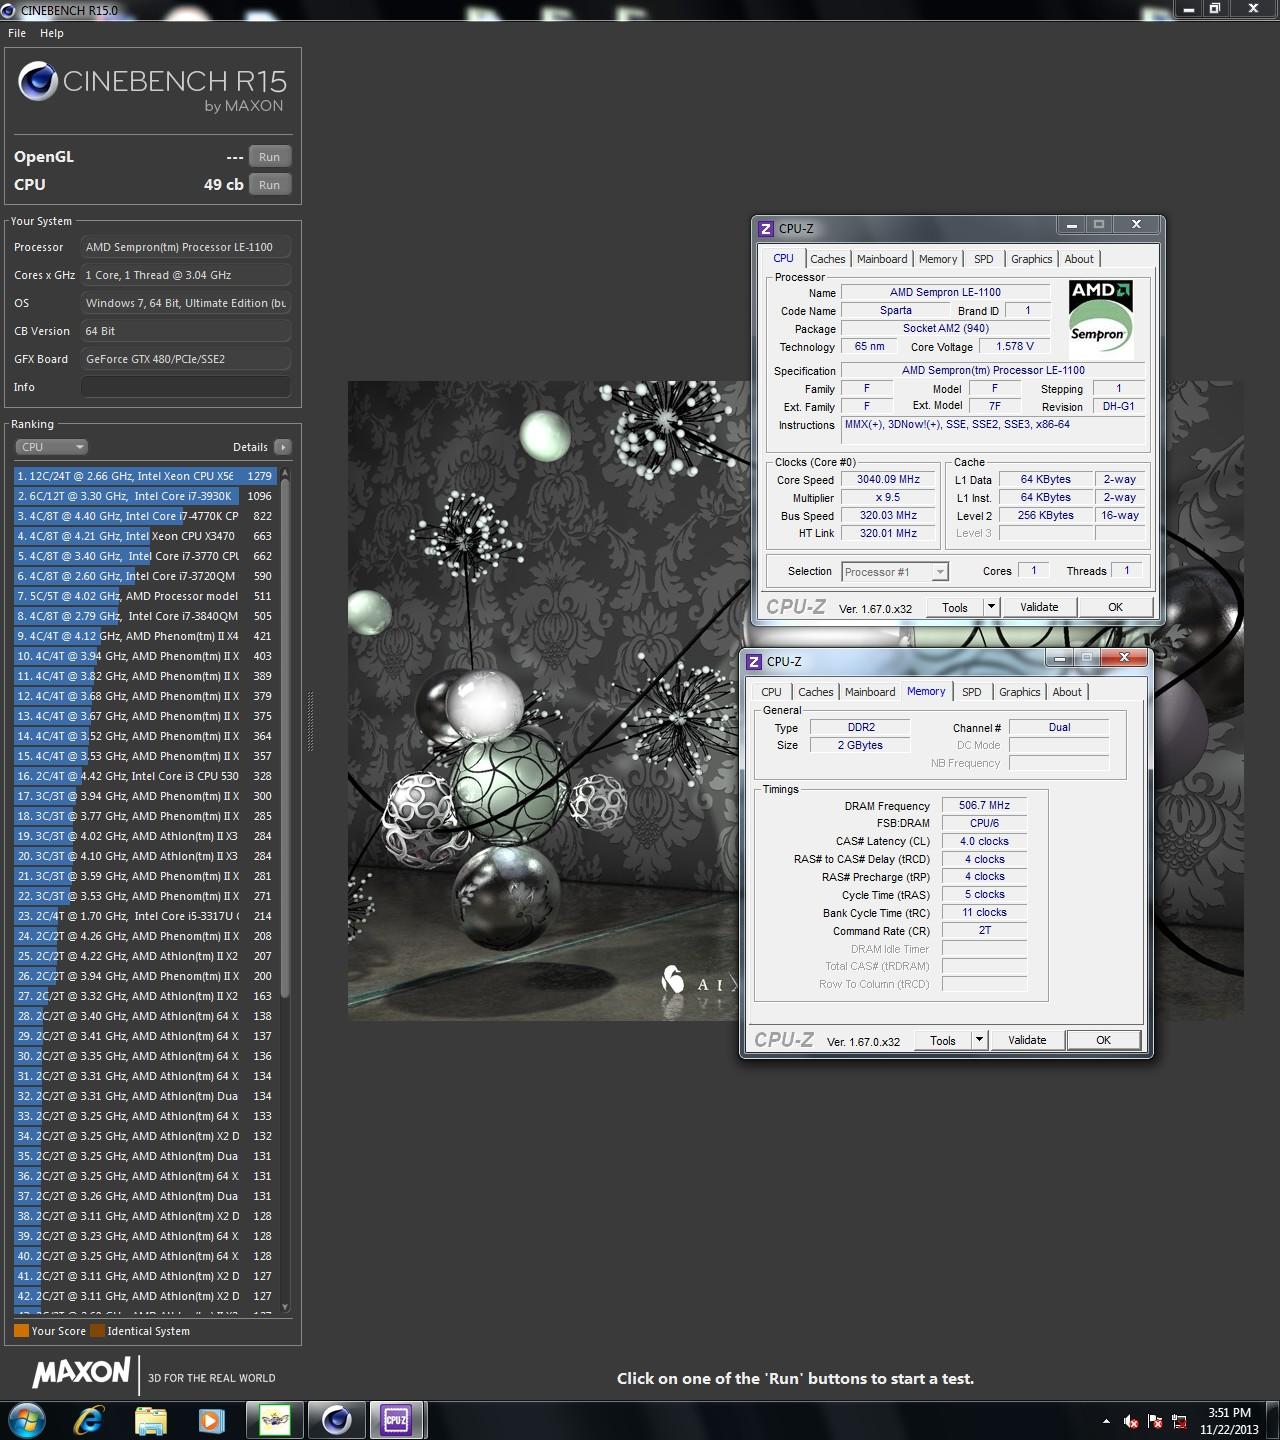The height and width of the screenshot is (1440, 1280).
Task: Click Cinebench title bar app icon
Action: (x=8, y=10)
